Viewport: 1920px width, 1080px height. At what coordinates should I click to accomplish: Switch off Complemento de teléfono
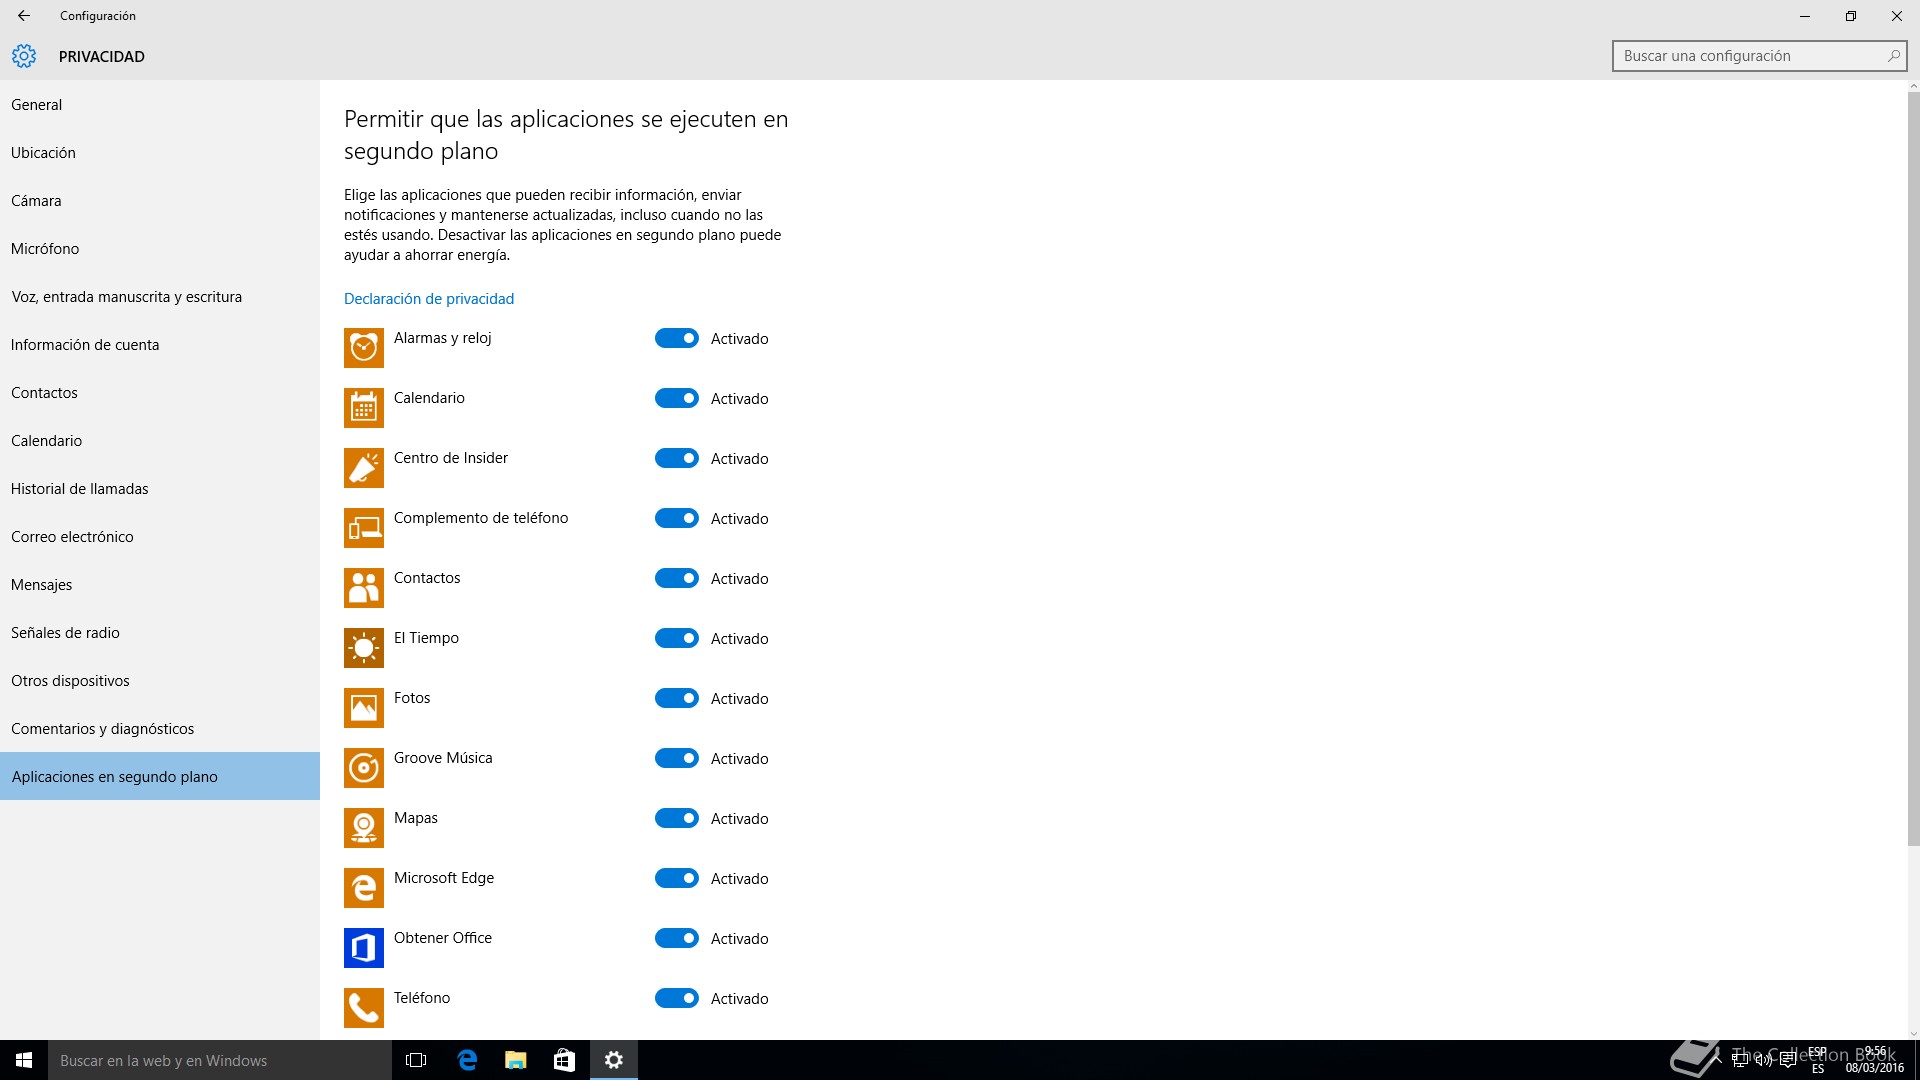pos(677,518)
